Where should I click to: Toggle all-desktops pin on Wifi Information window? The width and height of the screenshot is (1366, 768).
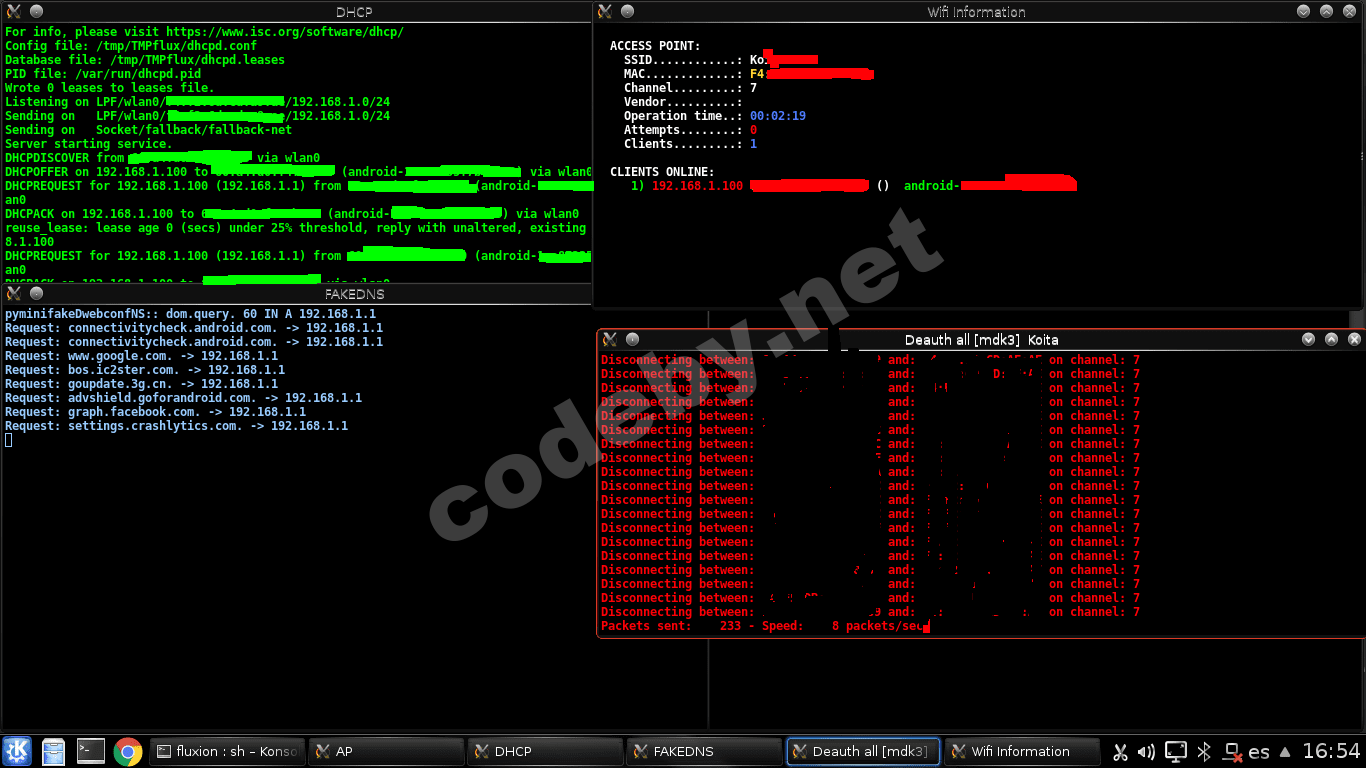[x=628, y=12]
